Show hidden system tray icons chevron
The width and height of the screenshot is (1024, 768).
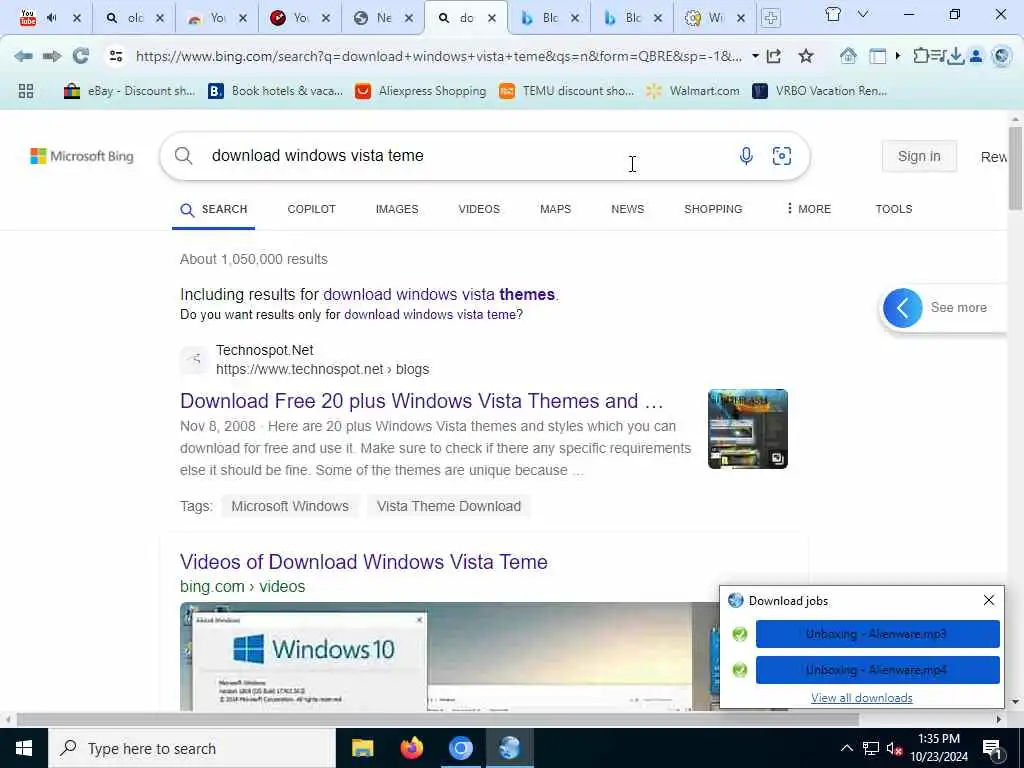[846, 748]
